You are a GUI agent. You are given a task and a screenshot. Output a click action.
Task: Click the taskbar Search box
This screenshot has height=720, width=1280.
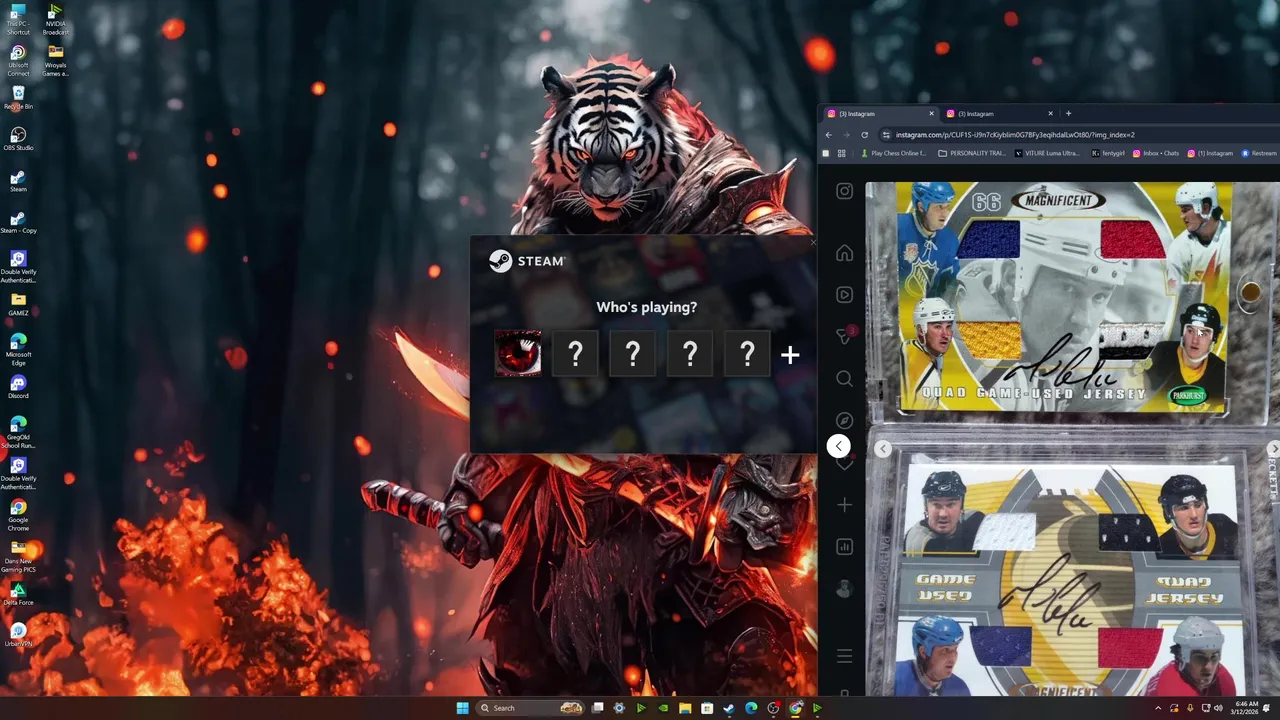click(530, 708)
